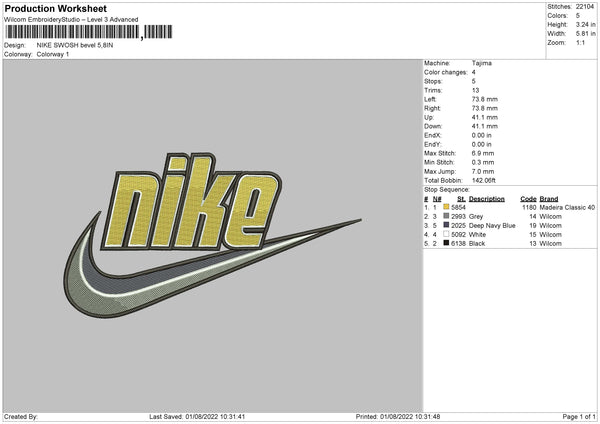Screen dimensions: 600x424
Task: Click the Total Bobbin value 142.06ft
Action: coord(484,181)
